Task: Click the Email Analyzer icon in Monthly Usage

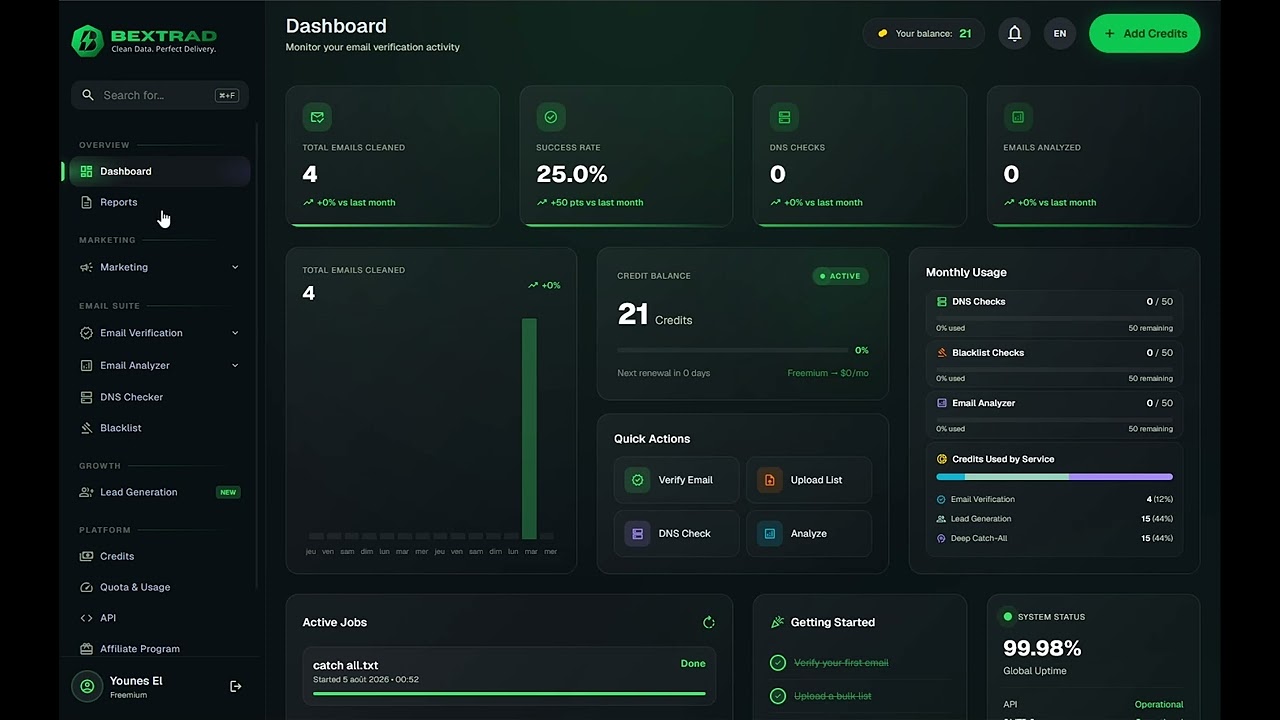Action: click(x=942, y=403)
